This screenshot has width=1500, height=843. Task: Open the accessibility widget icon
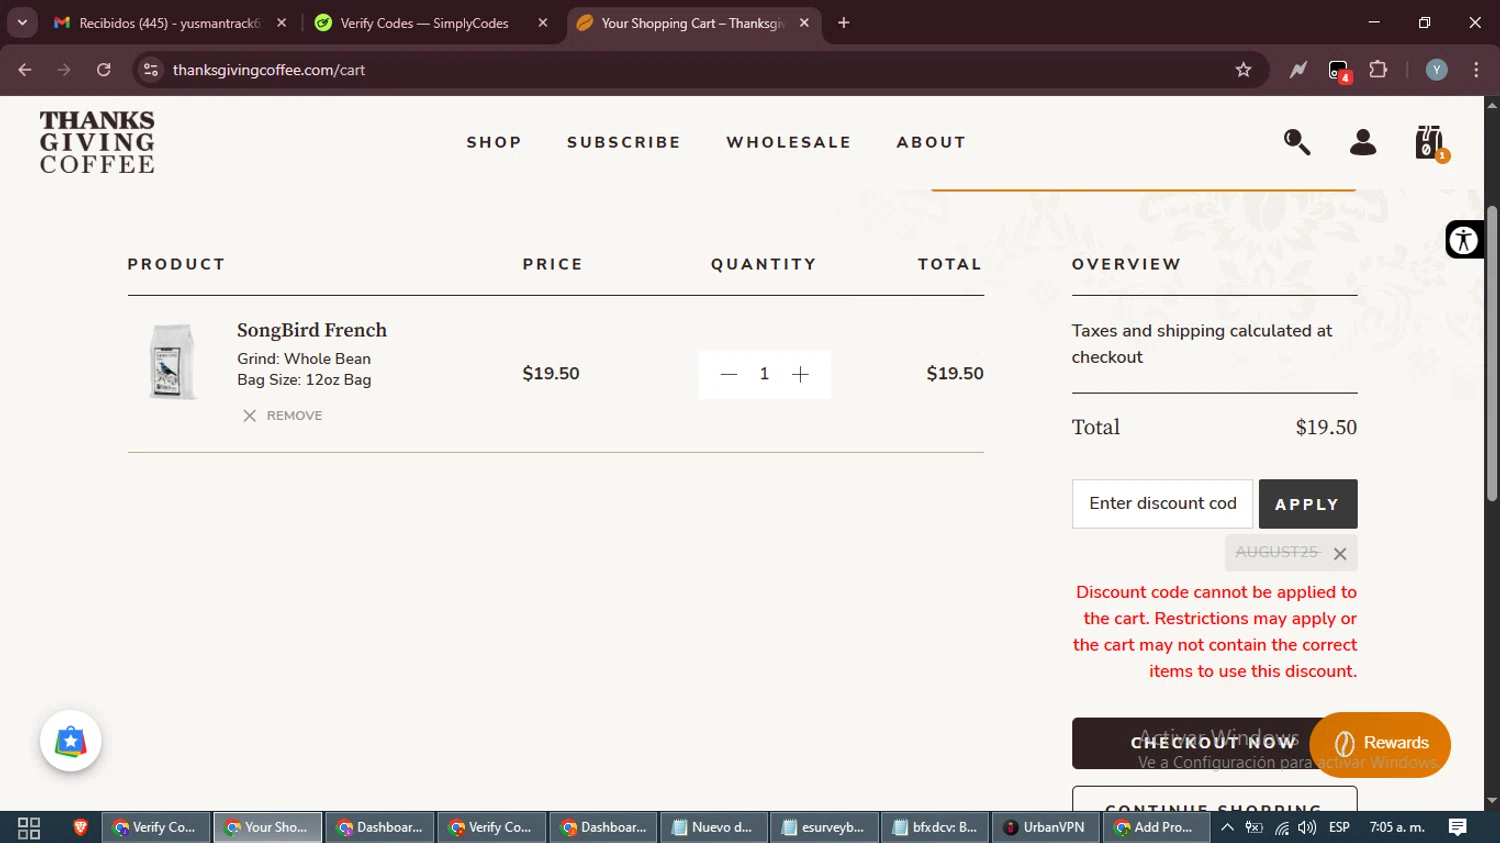coord(1464,240)
